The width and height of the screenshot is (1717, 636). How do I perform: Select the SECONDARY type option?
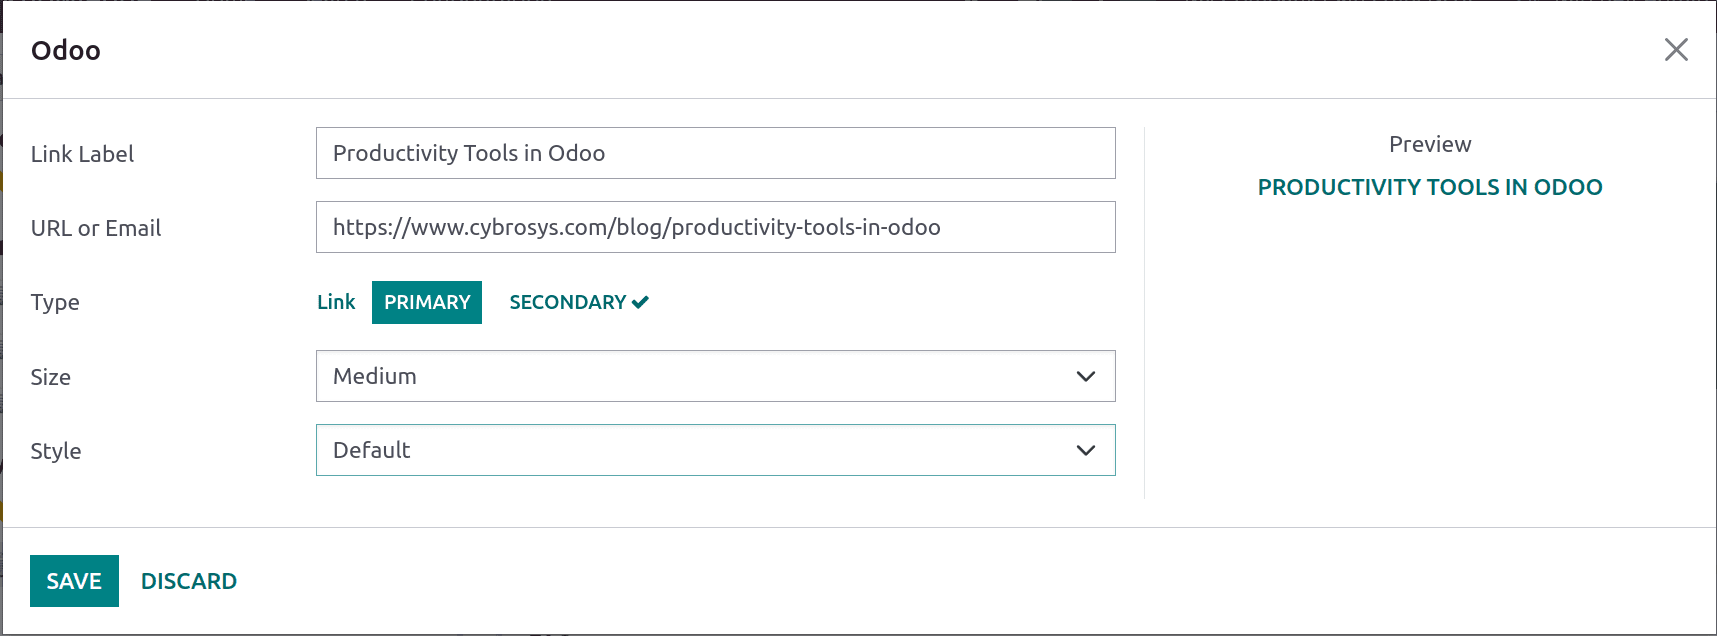click(579, 302)
